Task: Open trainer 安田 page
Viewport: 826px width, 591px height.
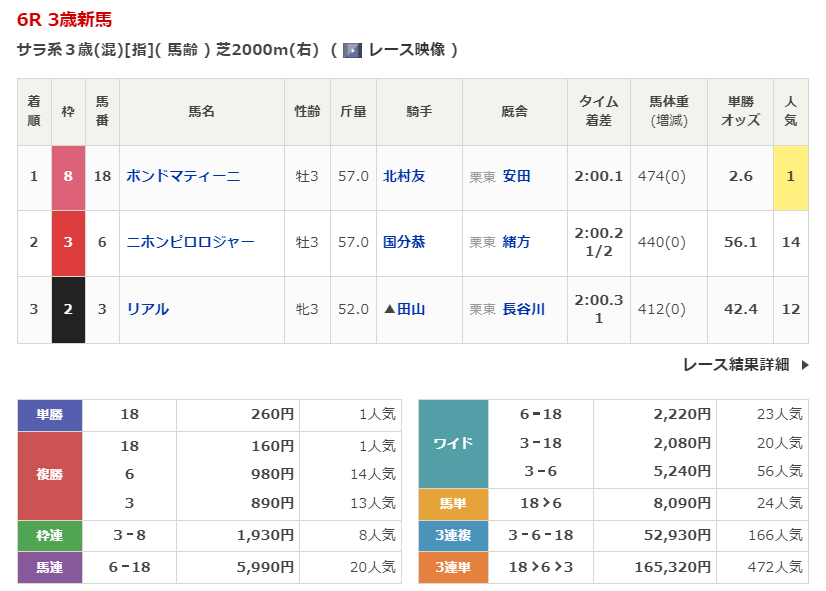Action: pyautogui.click(x=516, y=176)
